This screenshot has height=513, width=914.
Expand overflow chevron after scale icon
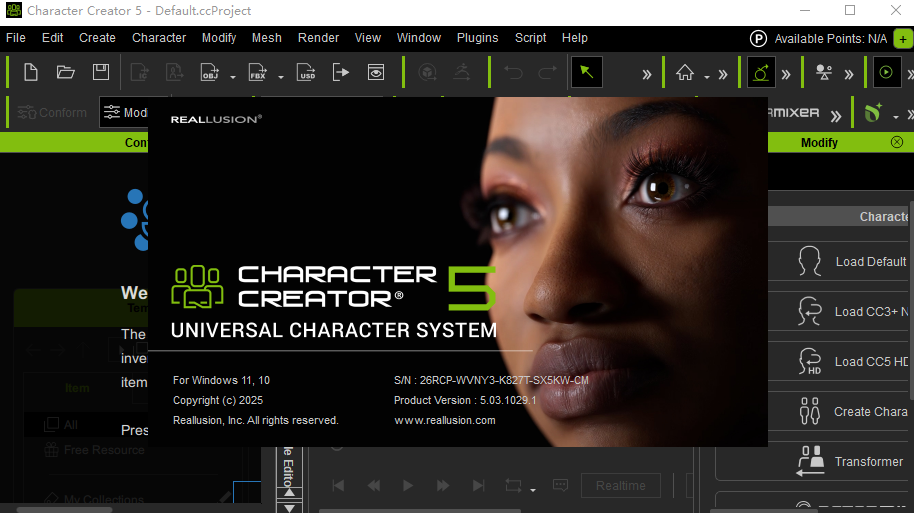click(x=849, y=74)
